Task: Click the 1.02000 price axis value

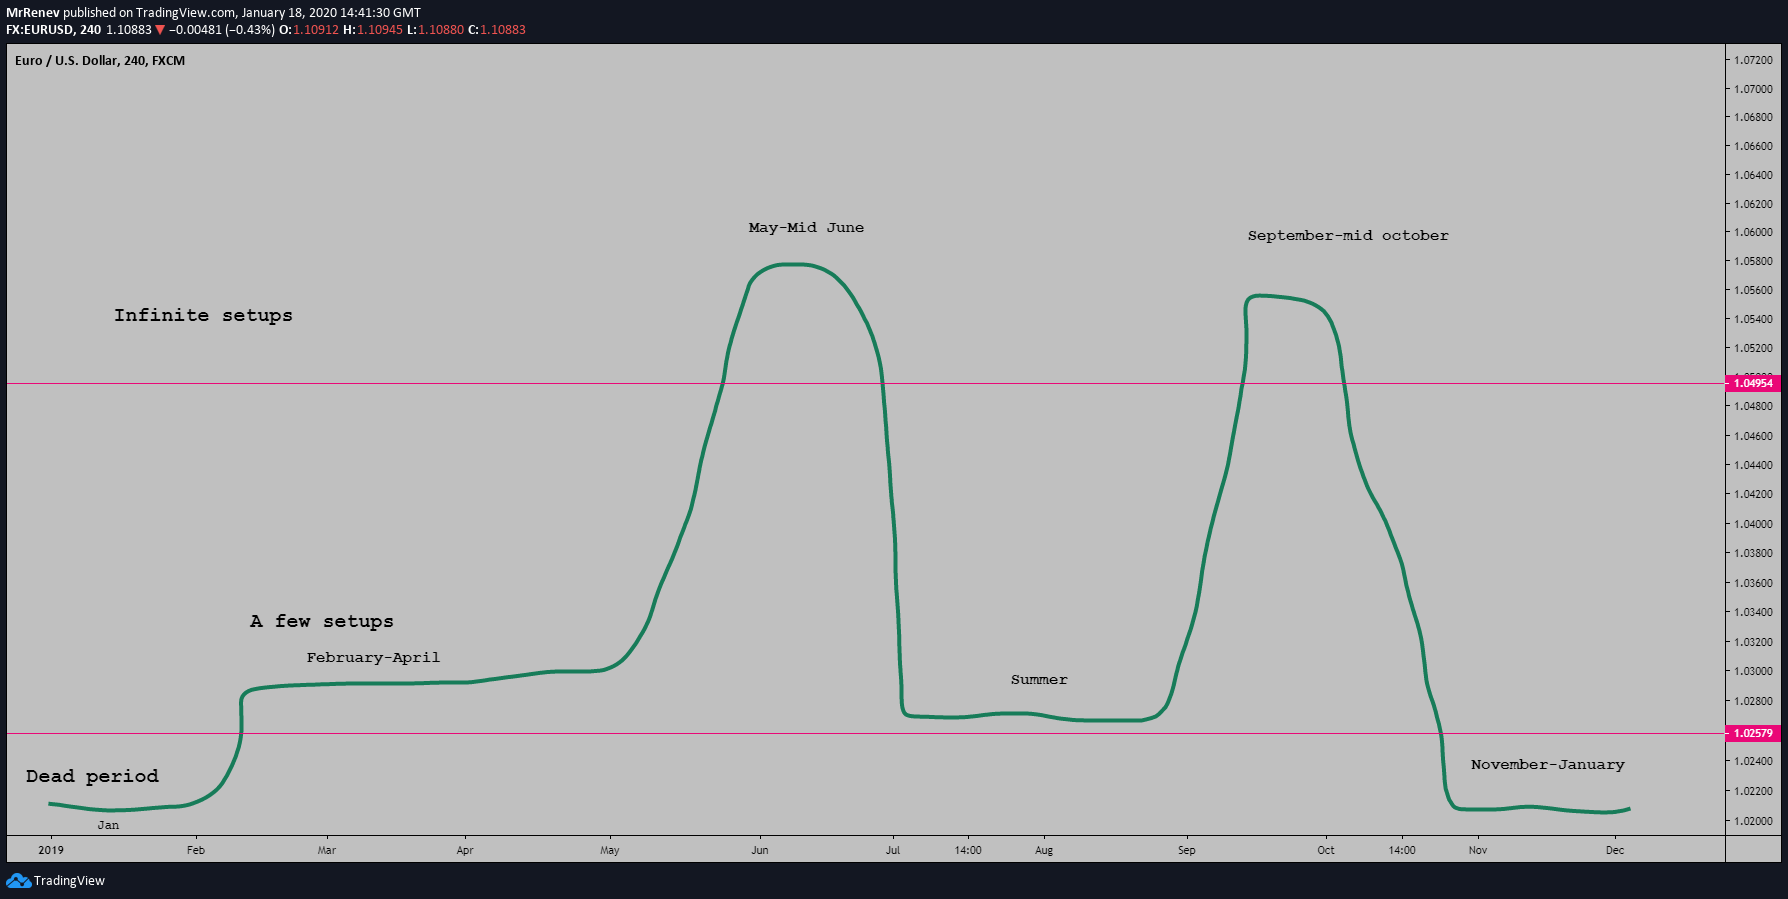Action: click(1754, 821)
